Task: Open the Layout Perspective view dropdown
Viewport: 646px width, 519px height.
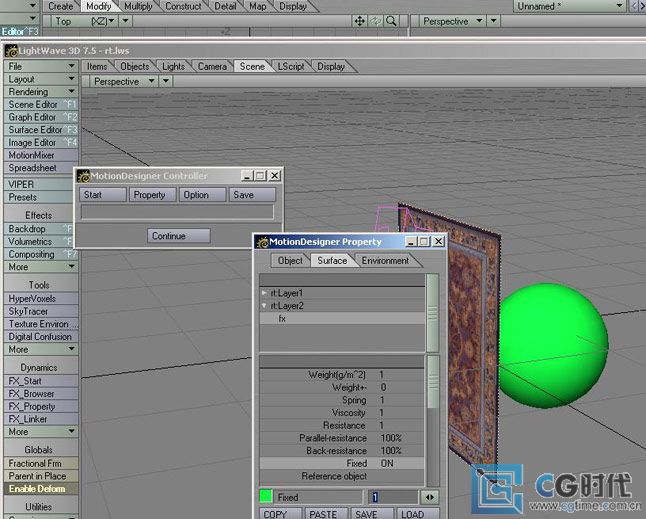Action: [124, 82]
